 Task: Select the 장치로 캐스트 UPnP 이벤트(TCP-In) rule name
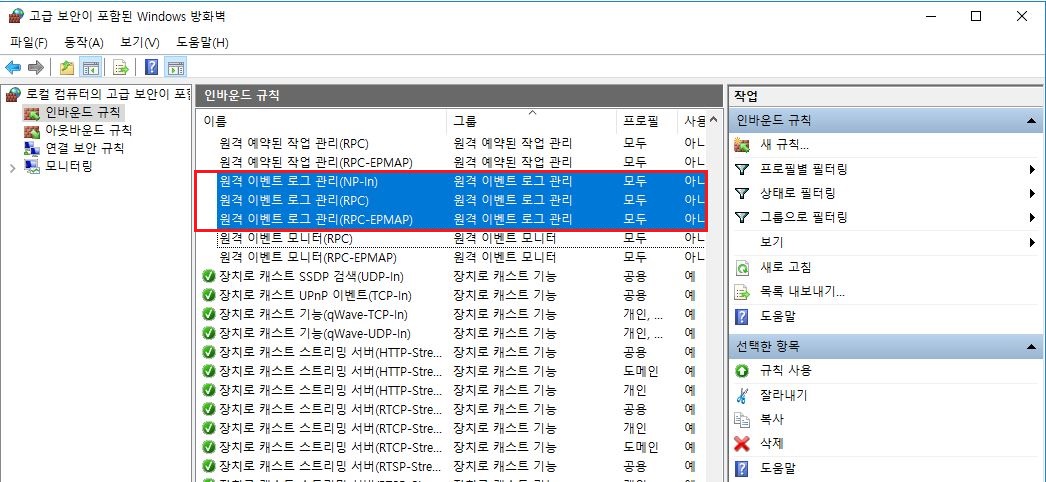[x=315, y=295]
